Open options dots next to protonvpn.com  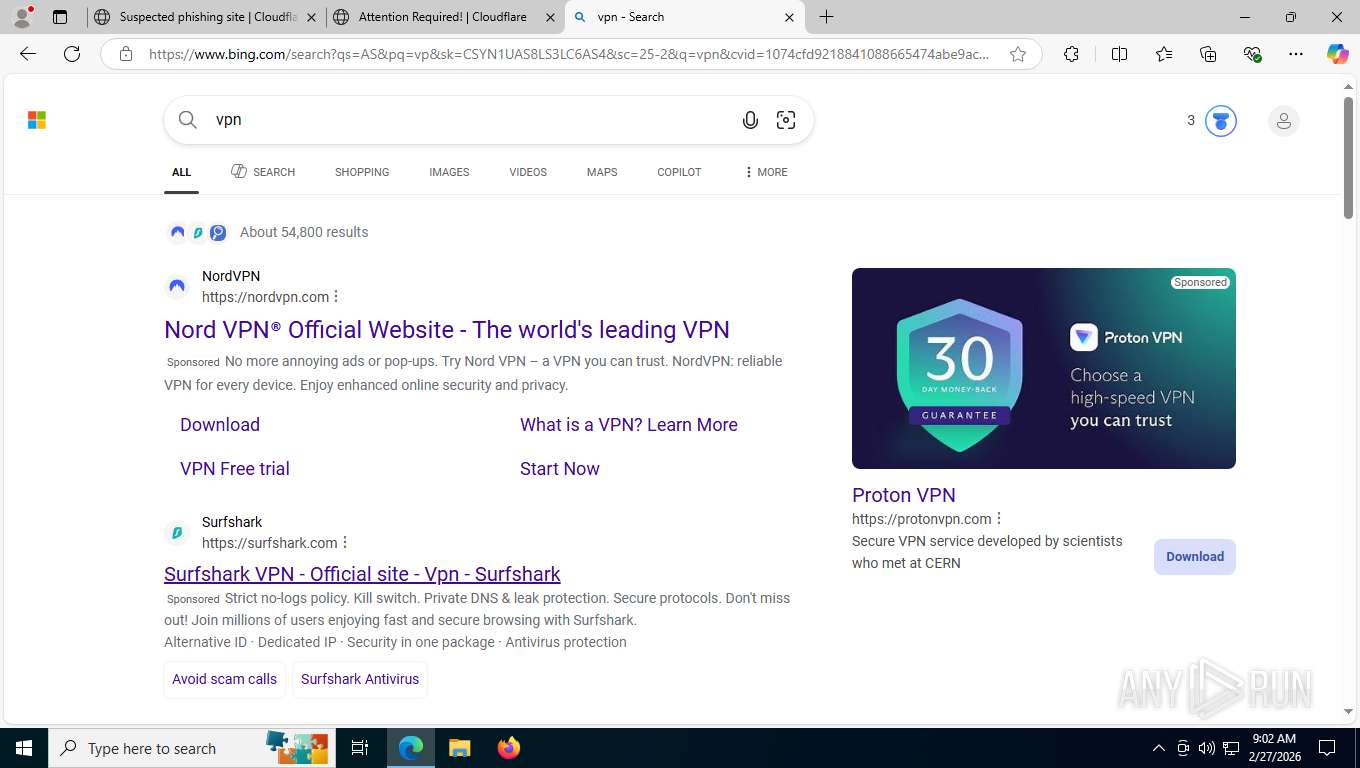999,518
